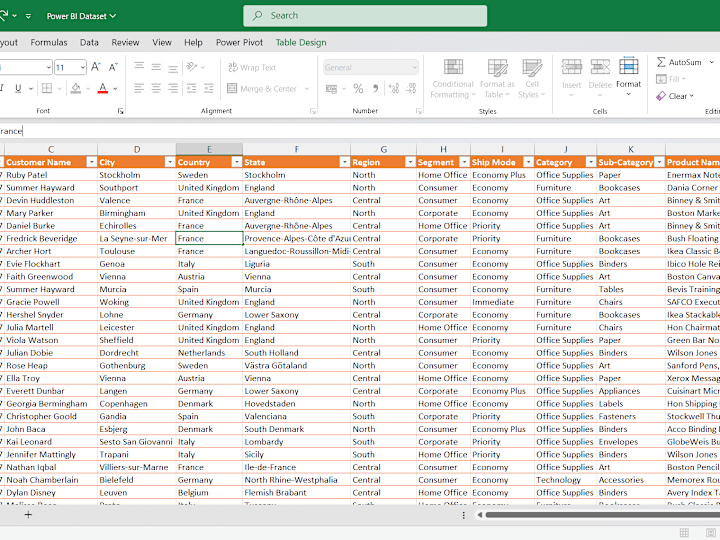
Task: Expand the Merge & Center options arrow
Action: click(x=306, y=89)
